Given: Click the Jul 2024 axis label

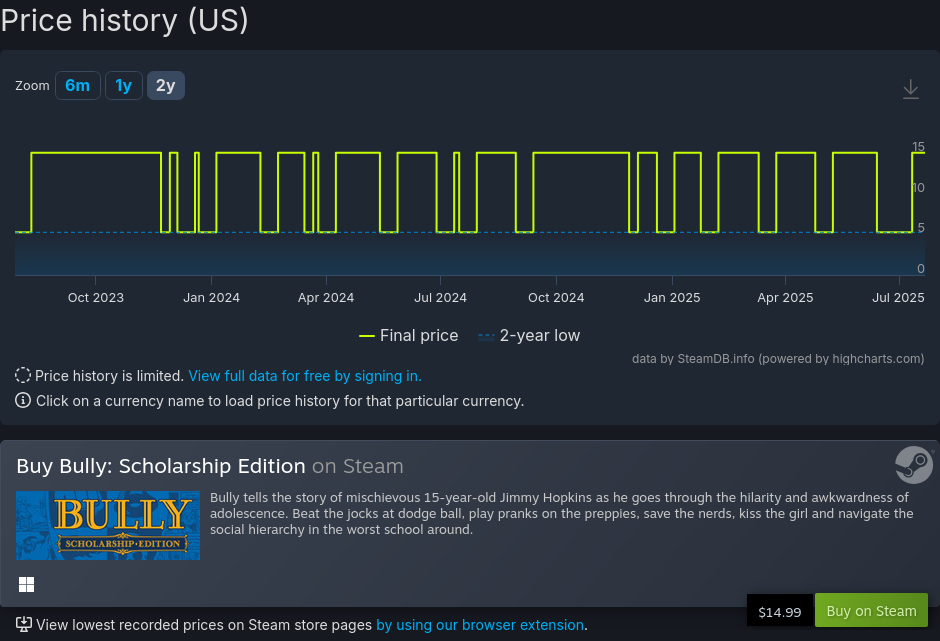Looking at the screenshot, I should pyautogui.click(x=441, y=297).
